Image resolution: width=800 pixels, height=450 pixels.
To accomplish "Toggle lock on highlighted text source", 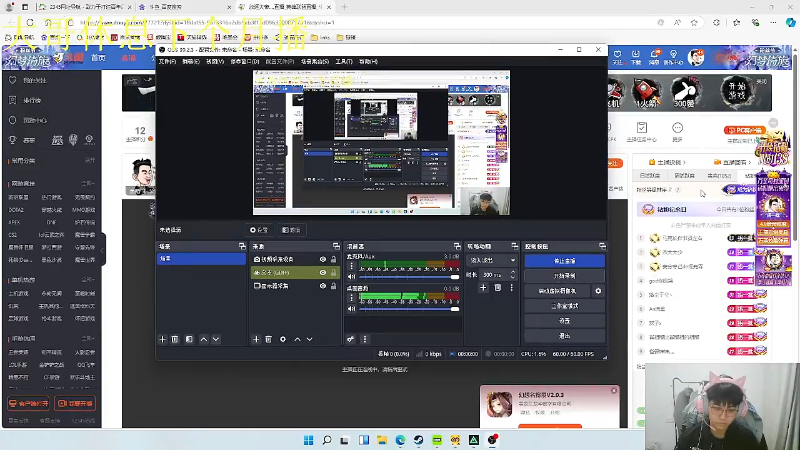I will coord(333,272).
